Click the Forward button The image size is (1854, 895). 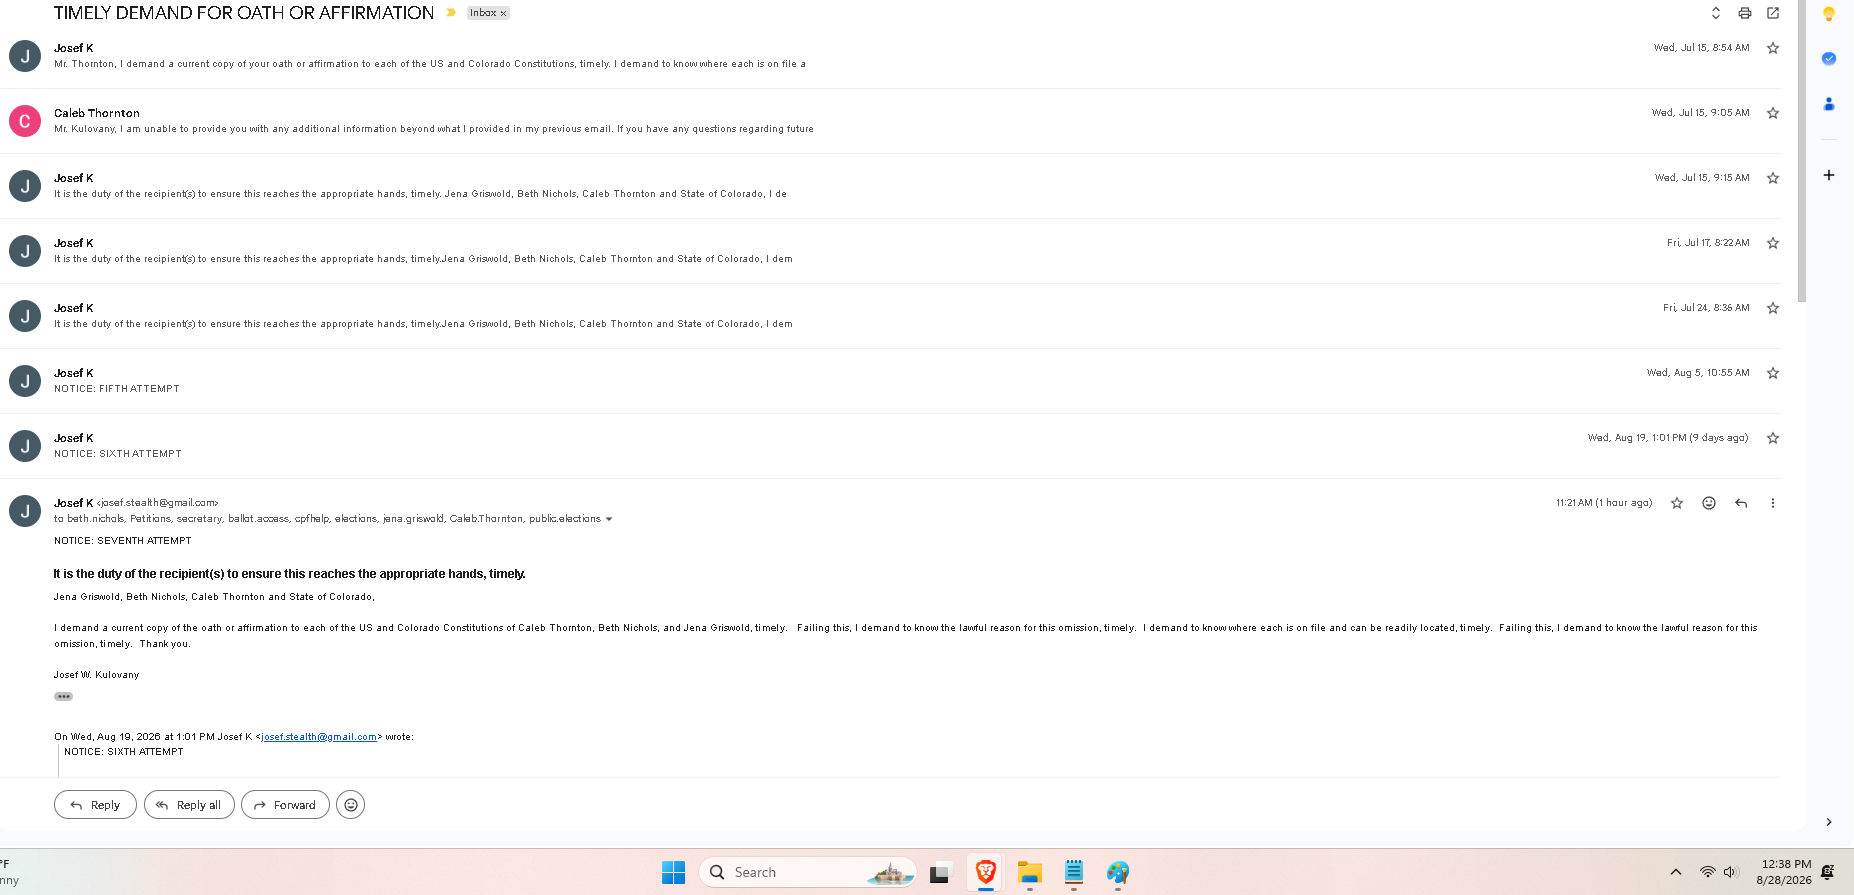coord(285,805)
